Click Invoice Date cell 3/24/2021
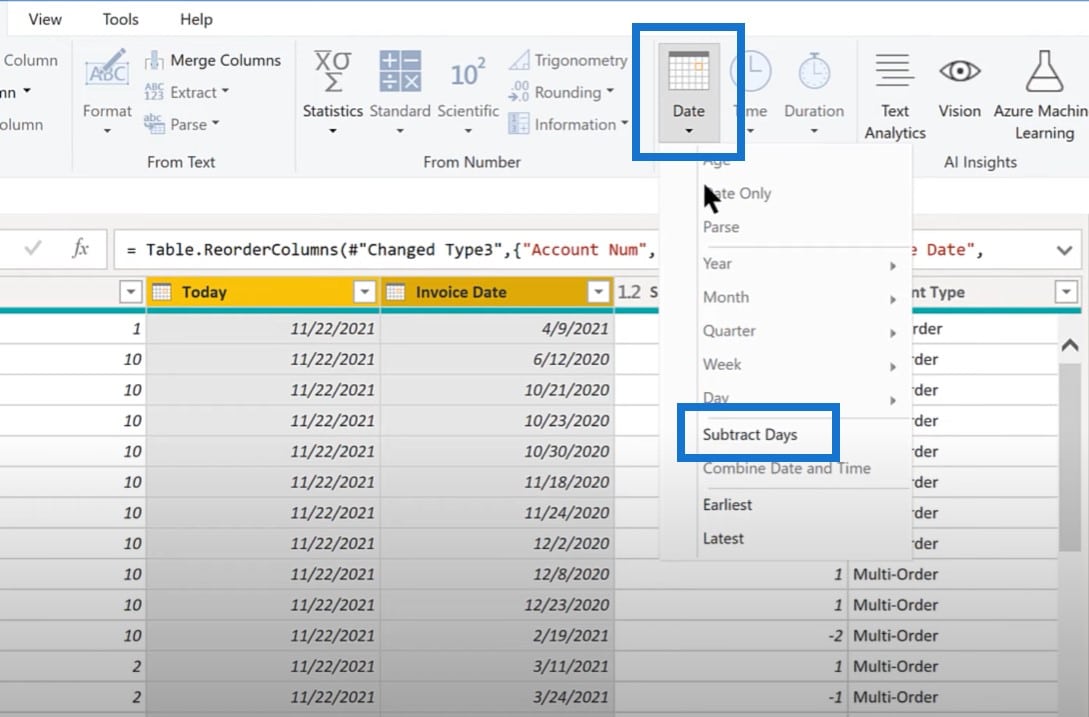 (x=497, y=697)
